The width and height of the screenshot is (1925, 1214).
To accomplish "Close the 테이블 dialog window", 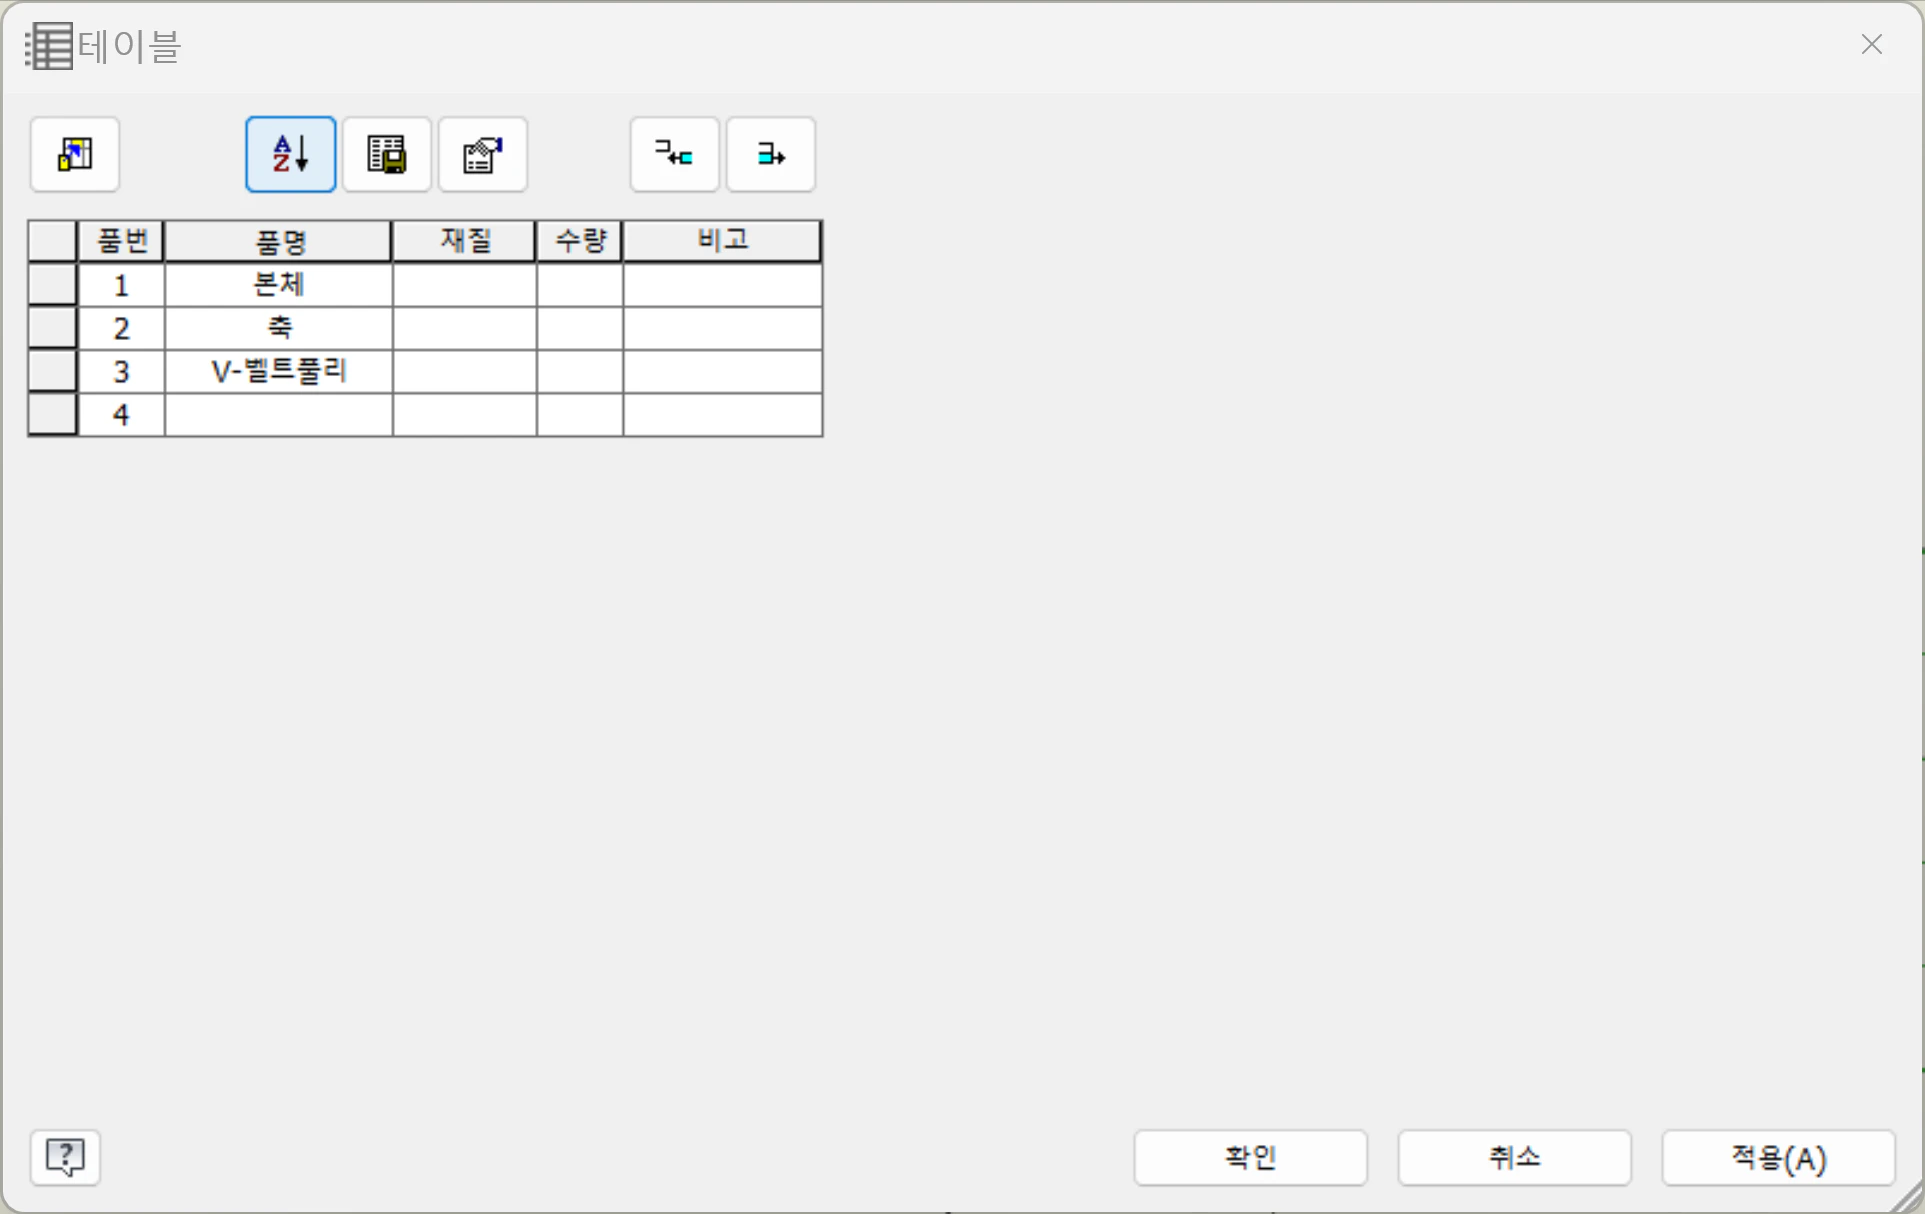I will [1871, 45].
